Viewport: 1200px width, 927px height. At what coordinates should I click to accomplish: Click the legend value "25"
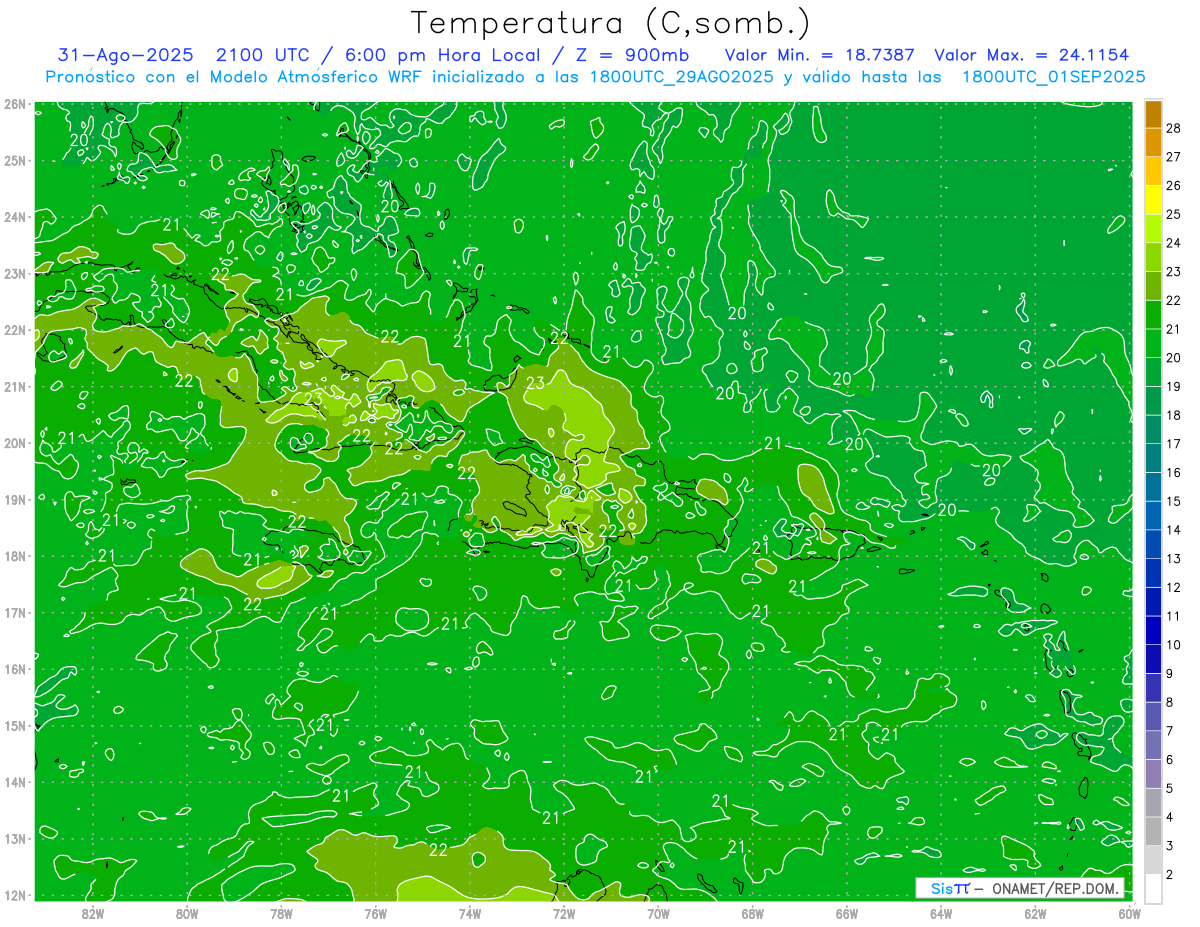point(1173,214)
